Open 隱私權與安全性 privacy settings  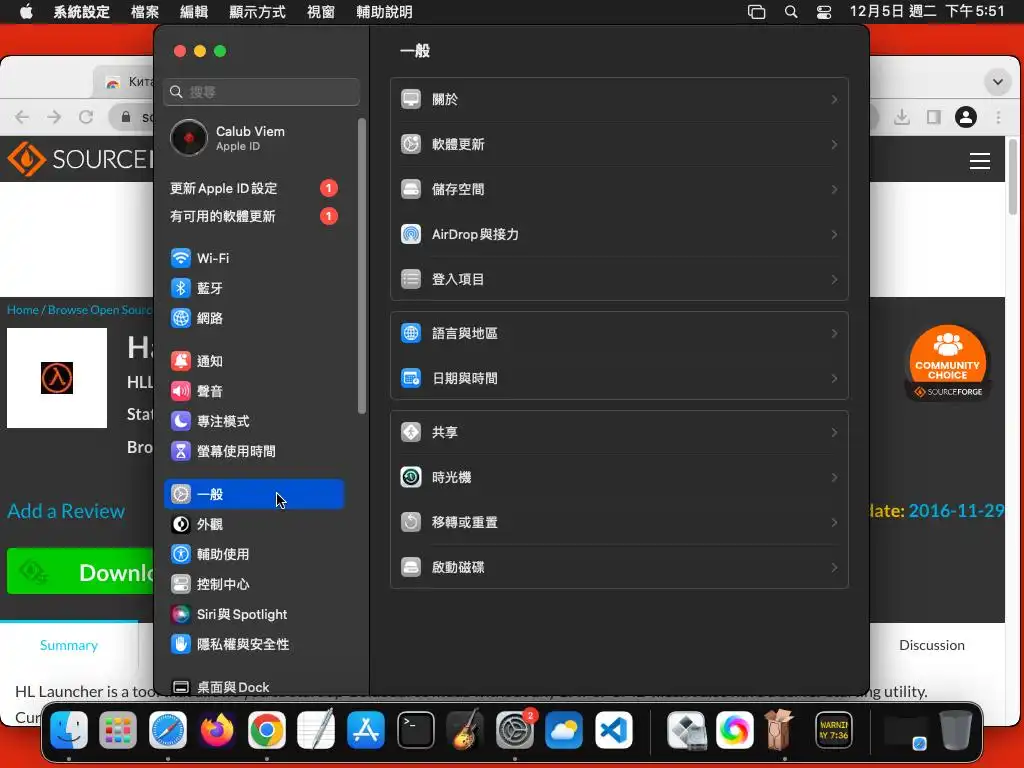(x=253, y=645)
